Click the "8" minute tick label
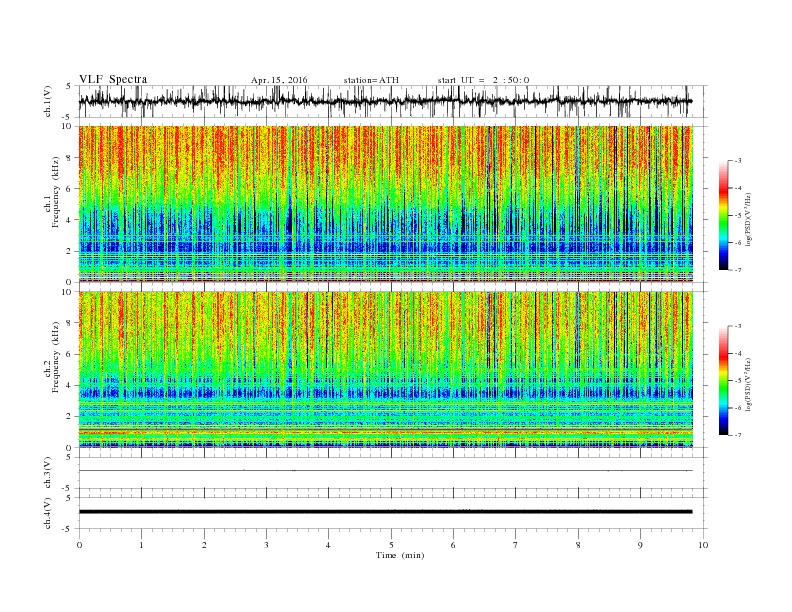Screen dimensions: 792x612 coord(578,545)
